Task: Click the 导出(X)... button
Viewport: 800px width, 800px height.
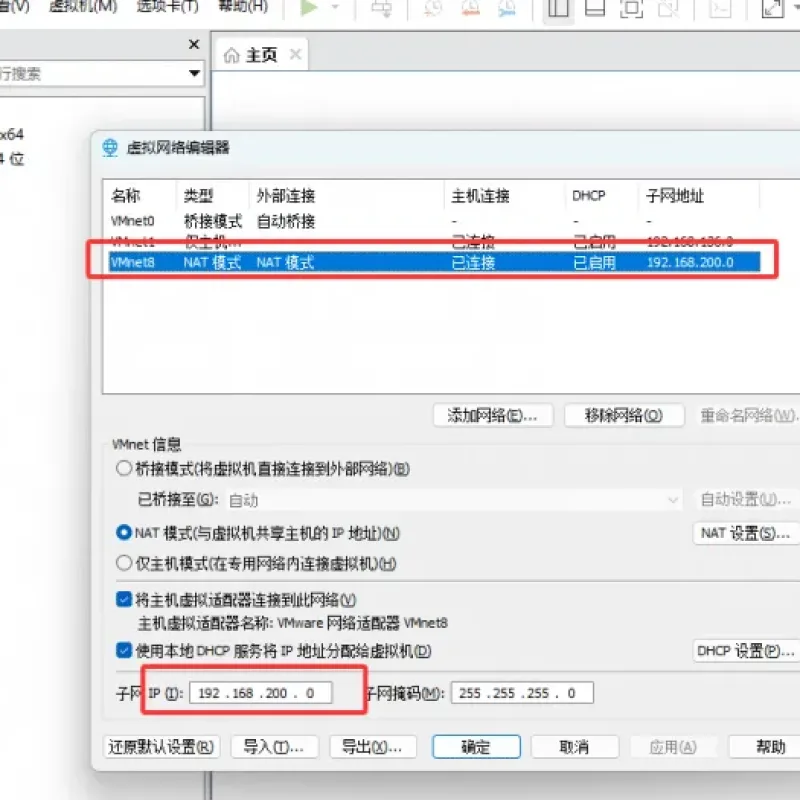Action: tap(373, 747)
